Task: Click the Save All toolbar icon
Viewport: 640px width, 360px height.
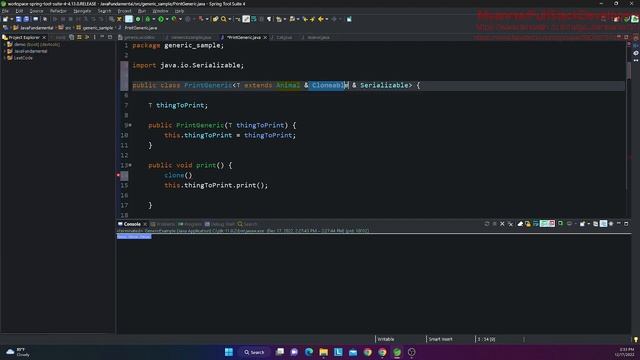Action: [26, 19]
